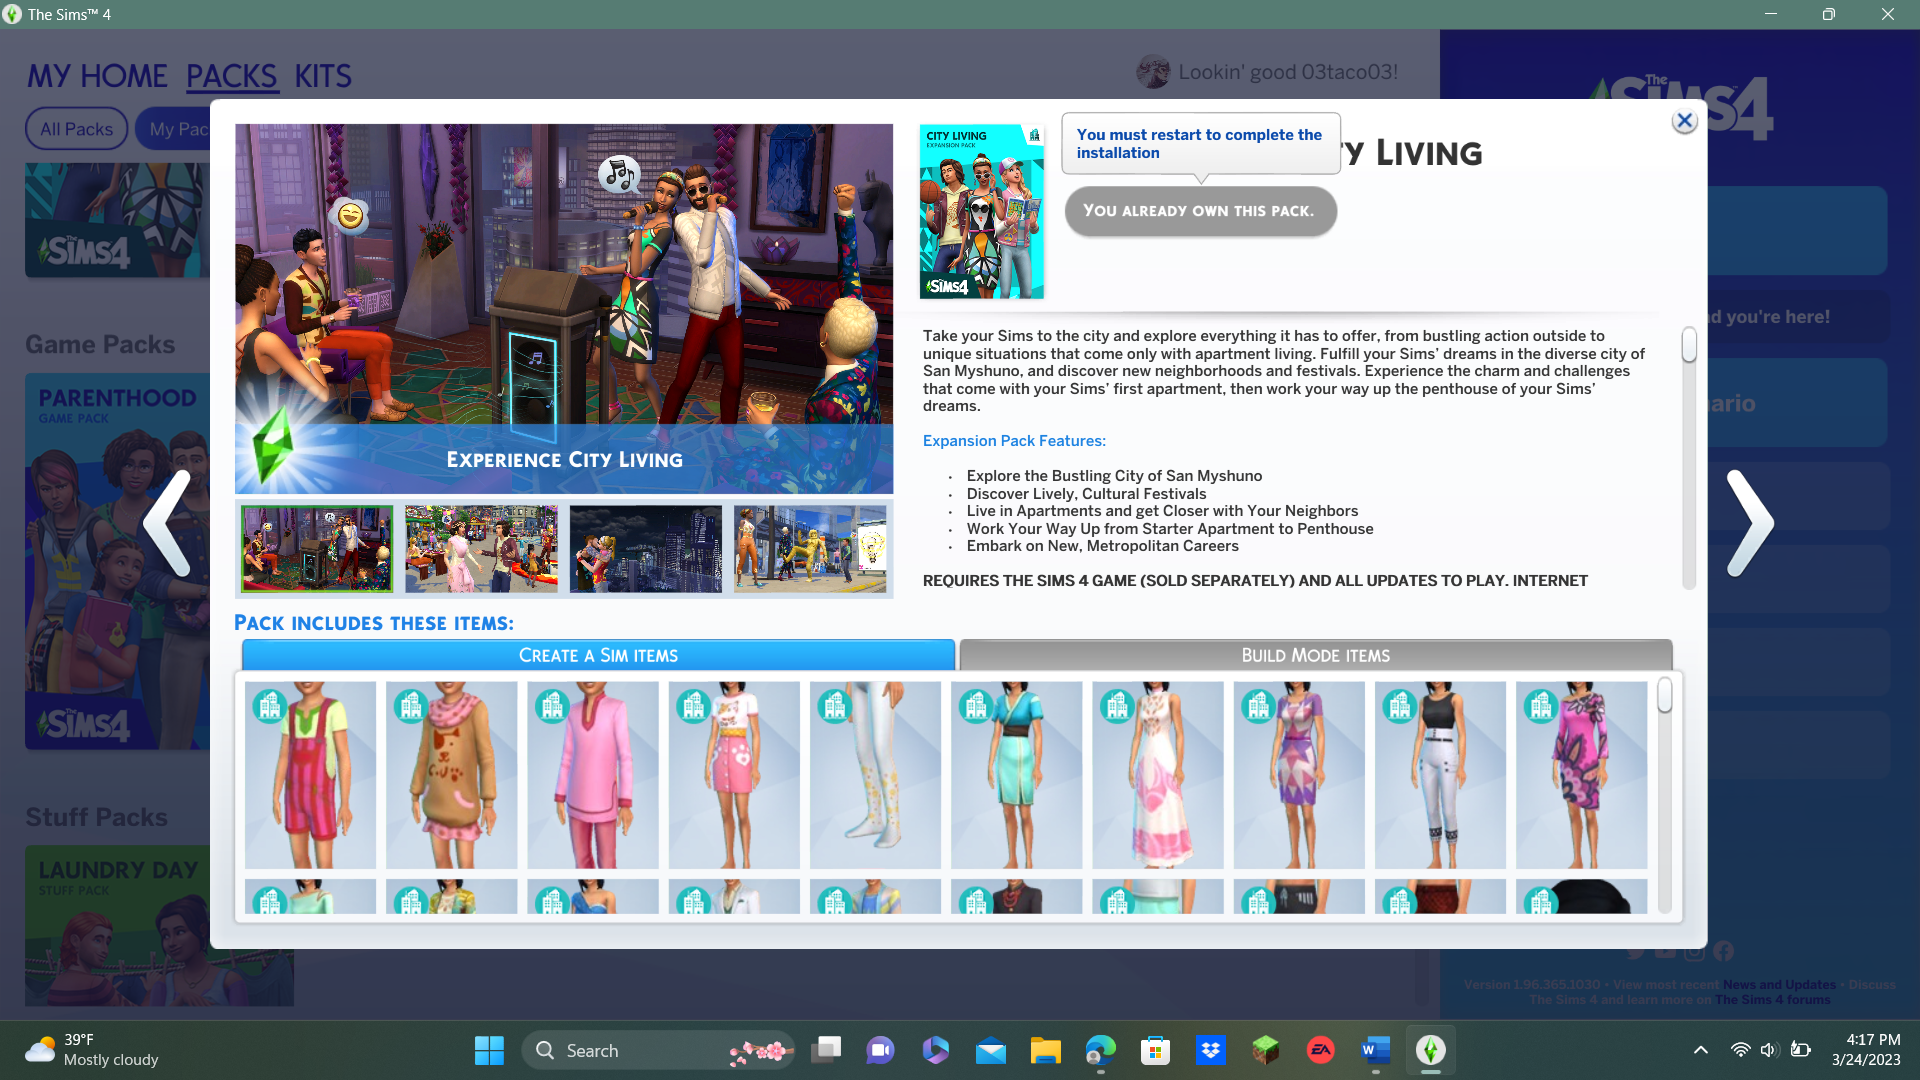Select pink kurta outfit item

coord(593,775)
